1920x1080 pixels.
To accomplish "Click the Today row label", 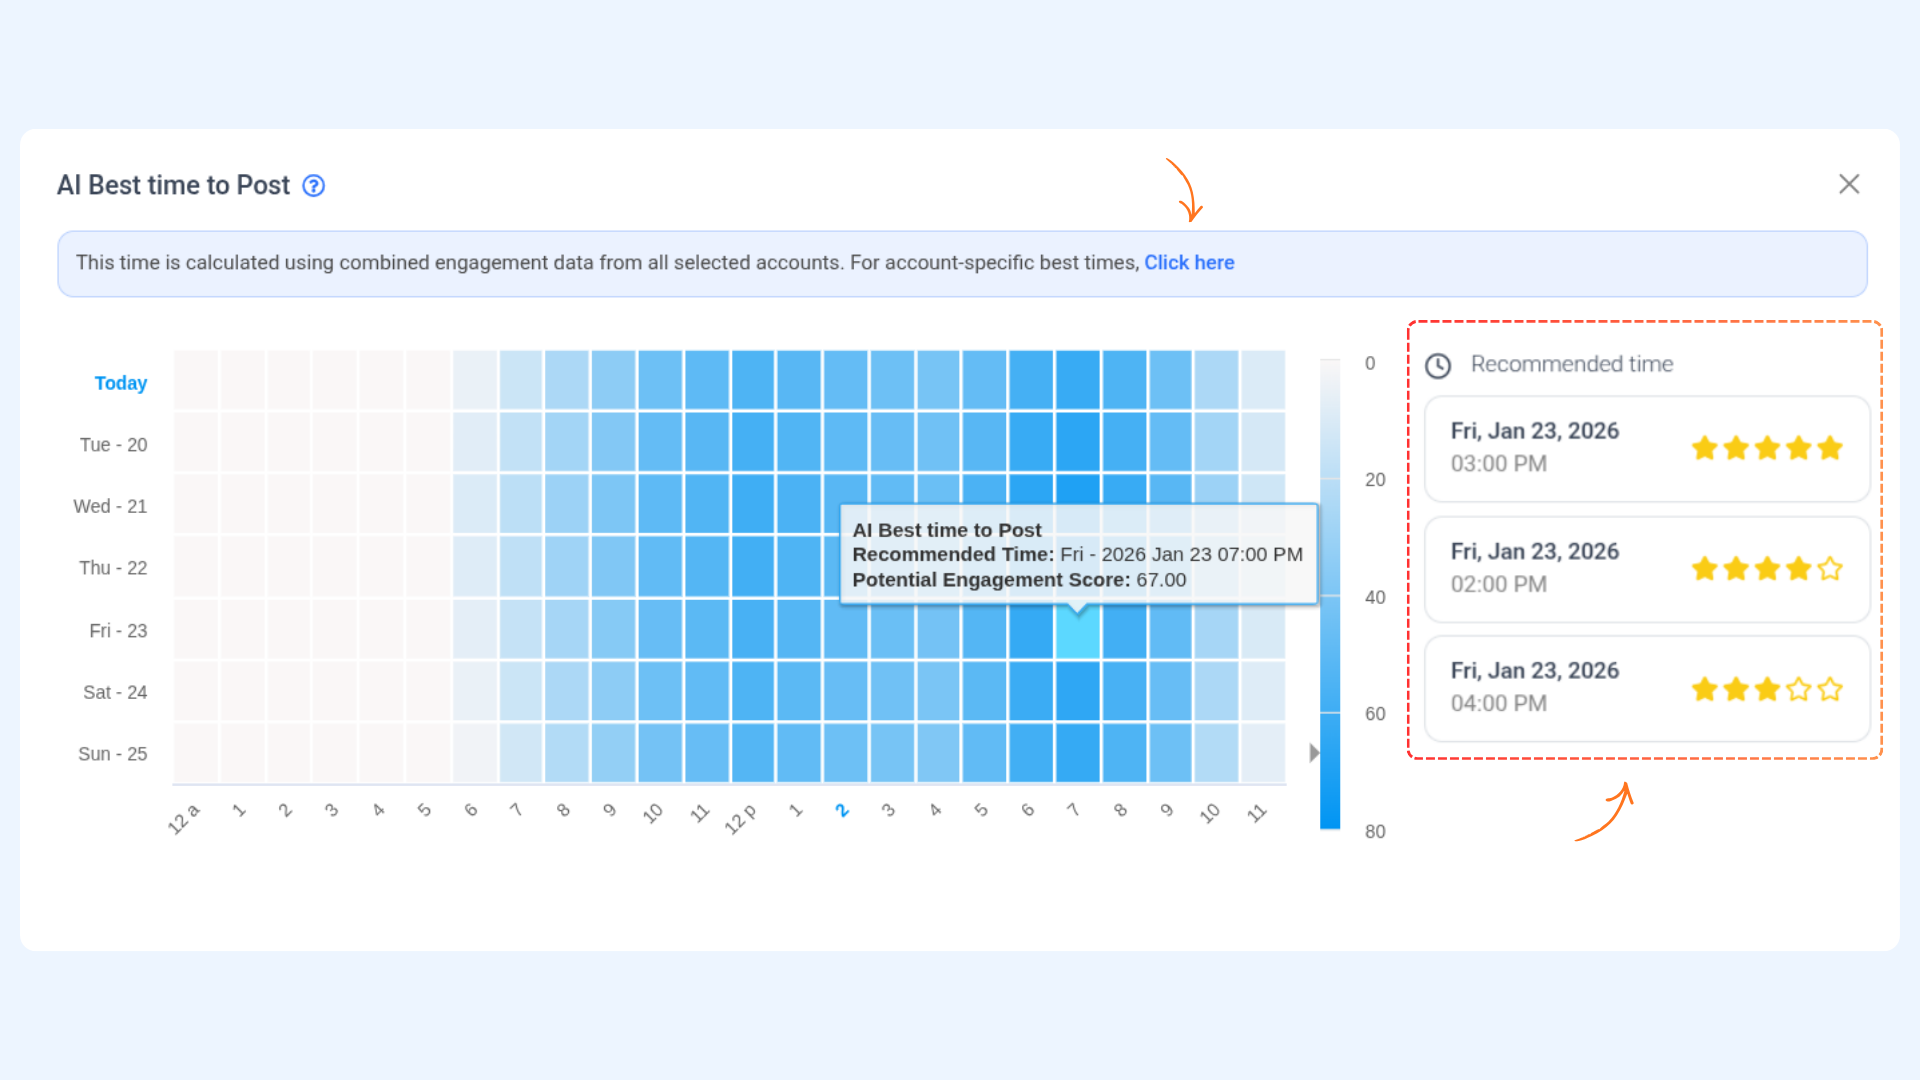I will point(120,384).
